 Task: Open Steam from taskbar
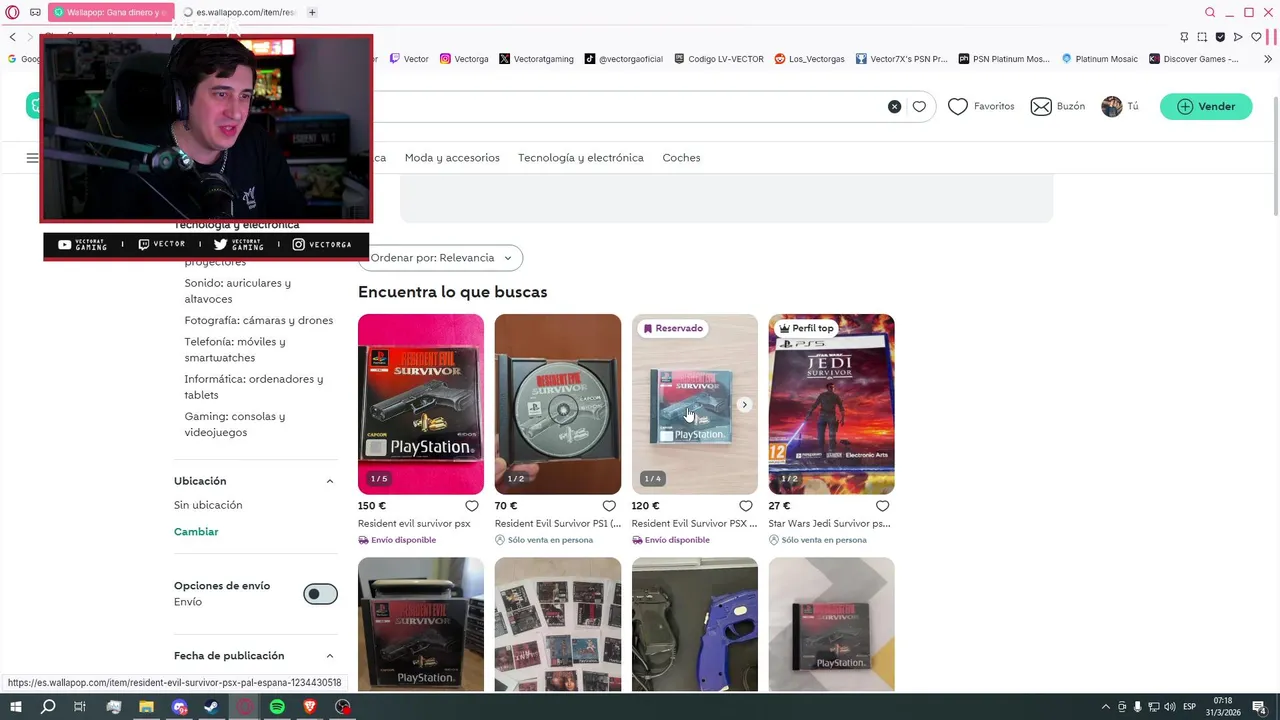click(212, 707)
